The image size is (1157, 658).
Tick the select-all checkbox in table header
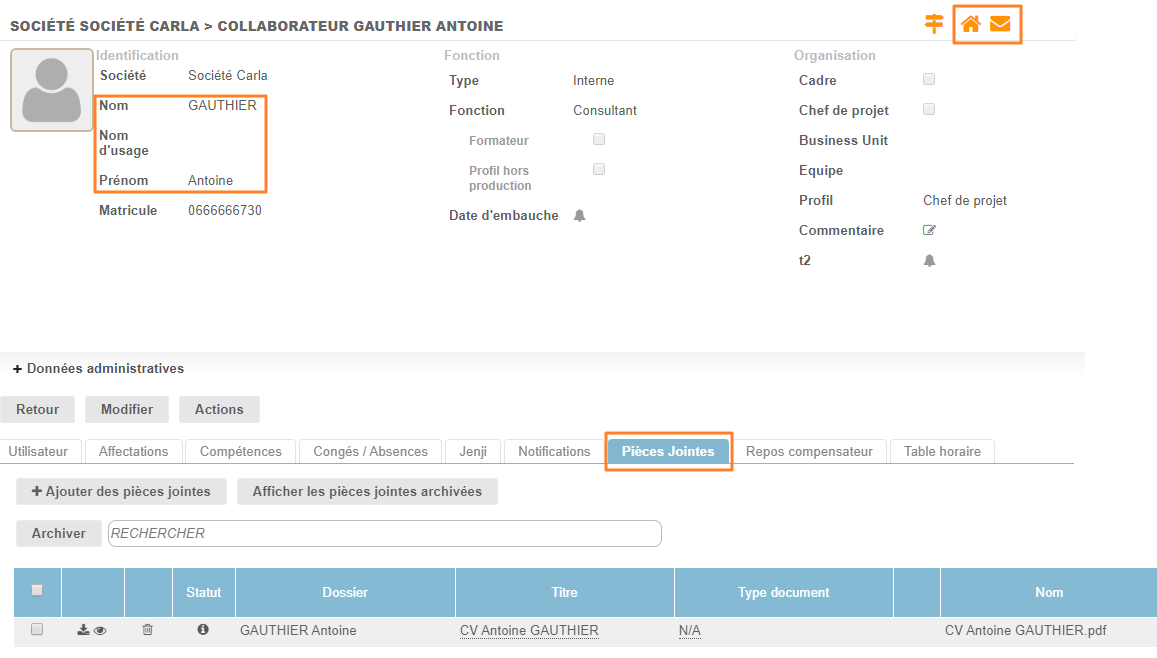pos(37,591)
